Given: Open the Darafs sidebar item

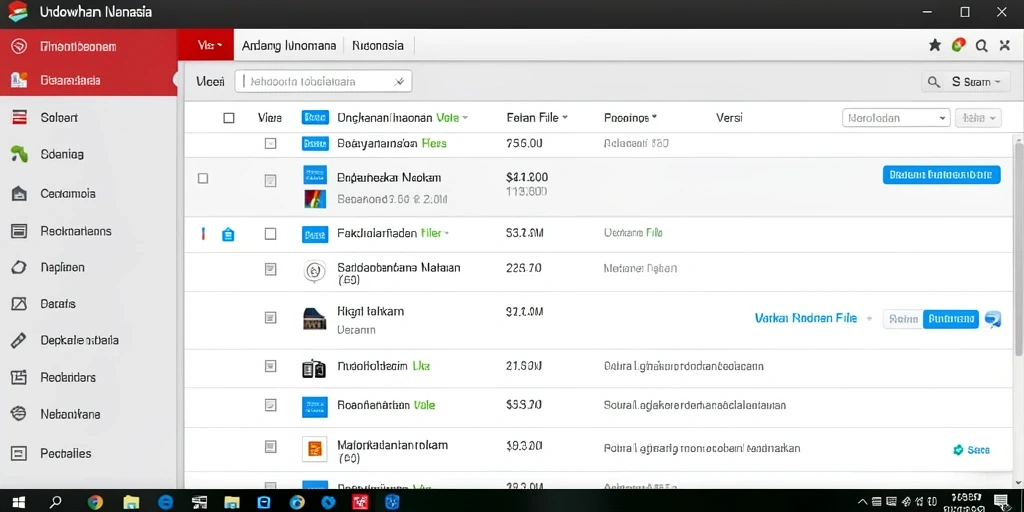Looking at the screenshot, I should (x=57, y=304).
